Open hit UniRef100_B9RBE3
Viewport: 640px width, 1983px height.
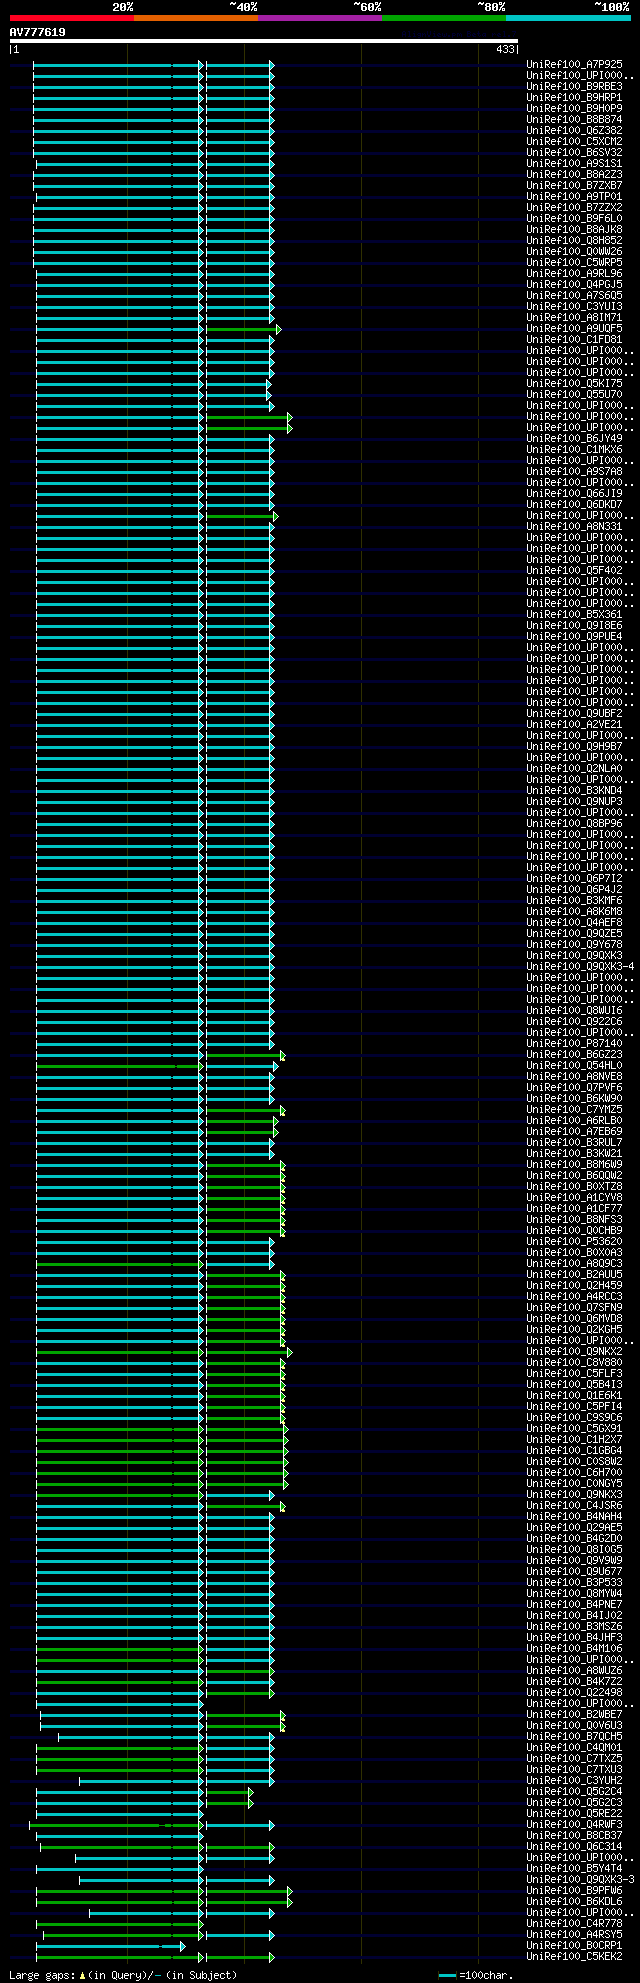coord(574,86)
